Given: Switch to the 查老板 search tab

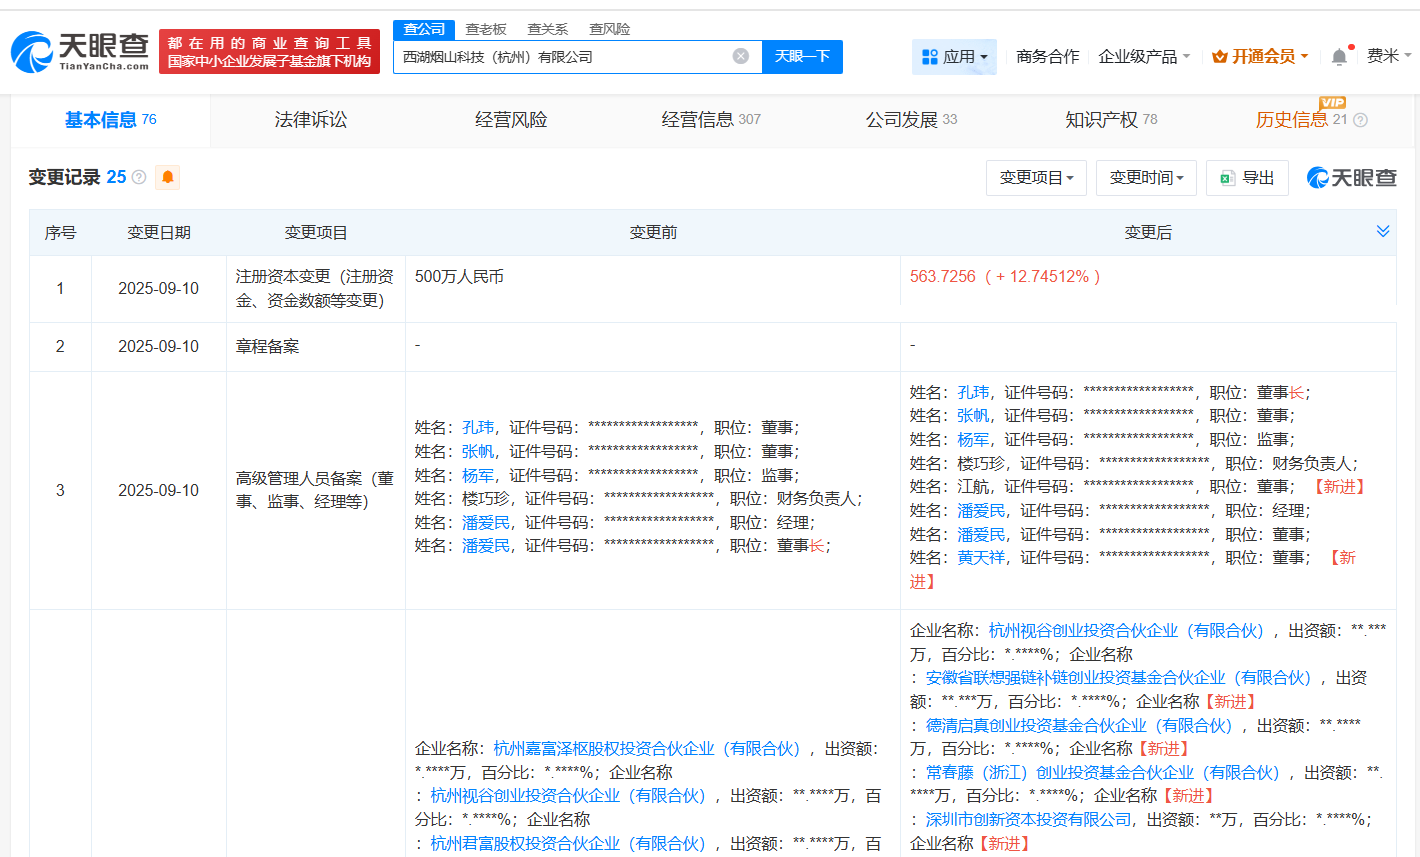Looking at the screenshot, I should pos(485,29).
